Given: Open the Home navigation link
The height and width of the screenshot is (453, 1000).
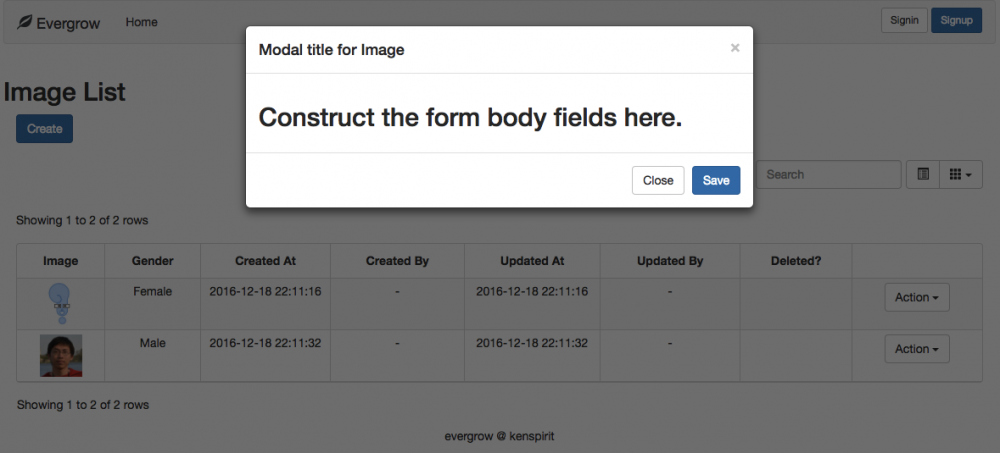Looking at the screenshot, I should click(141, 22).
